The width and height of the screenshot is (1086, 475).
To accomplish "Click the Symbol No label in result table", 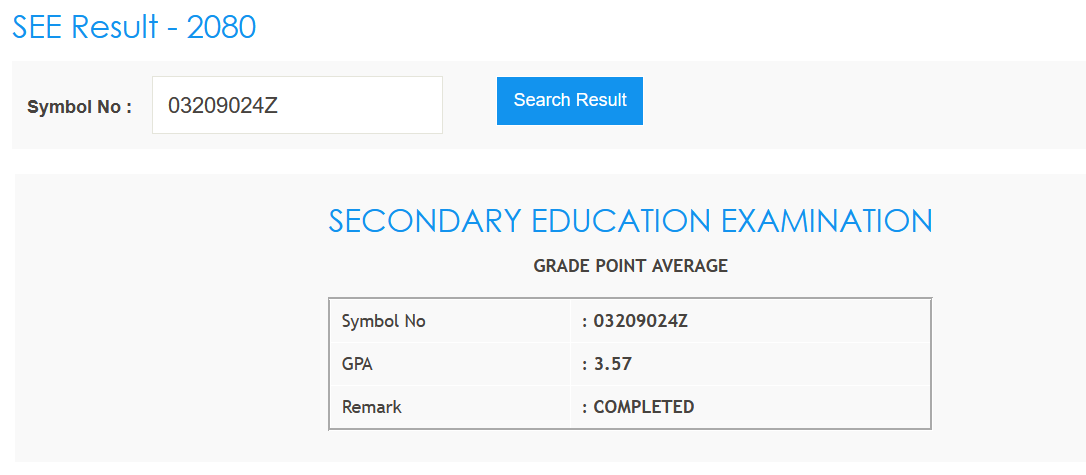I will [x=384, y=321].
